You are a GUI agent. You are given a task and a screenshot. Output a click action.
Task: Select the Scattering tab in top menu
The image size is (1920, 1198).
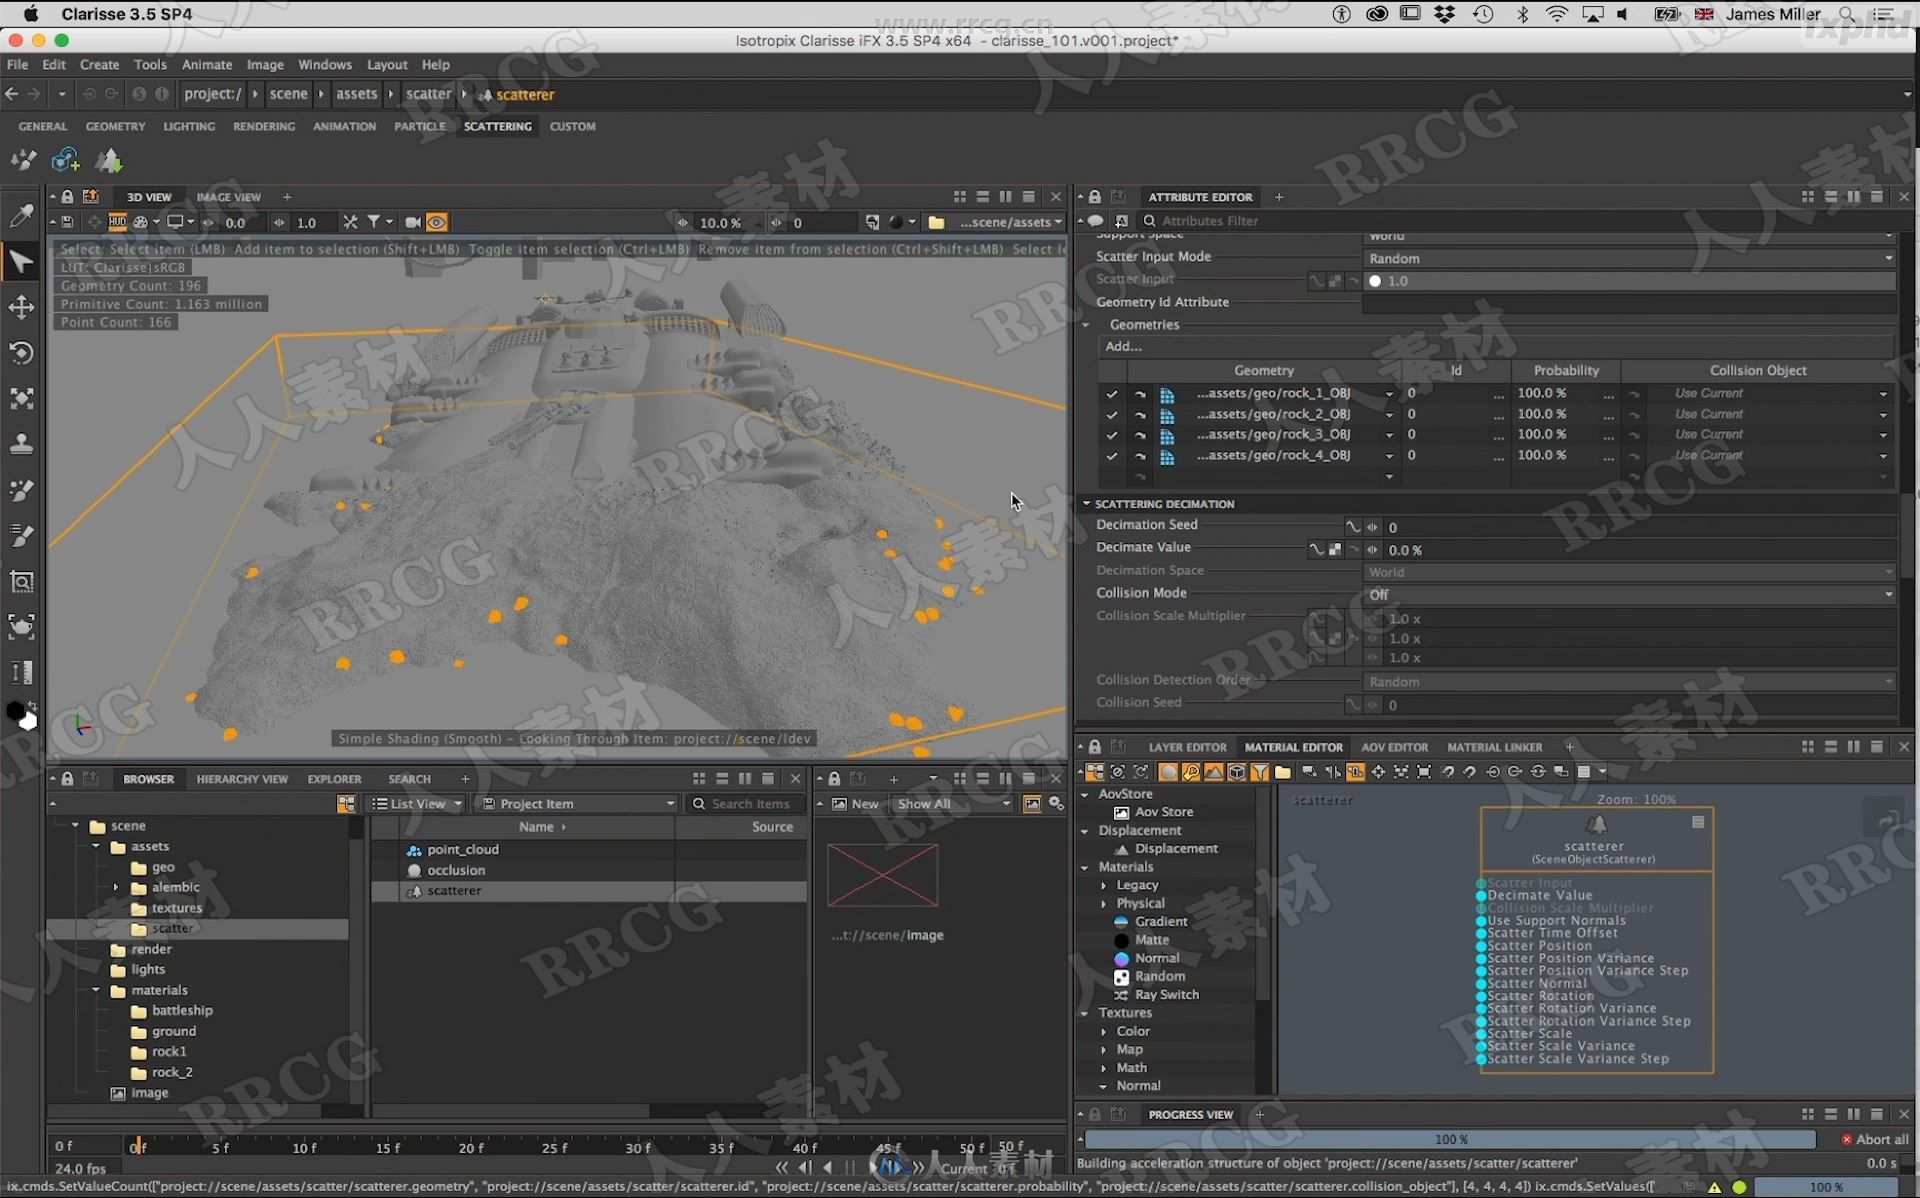pos(498,126)
